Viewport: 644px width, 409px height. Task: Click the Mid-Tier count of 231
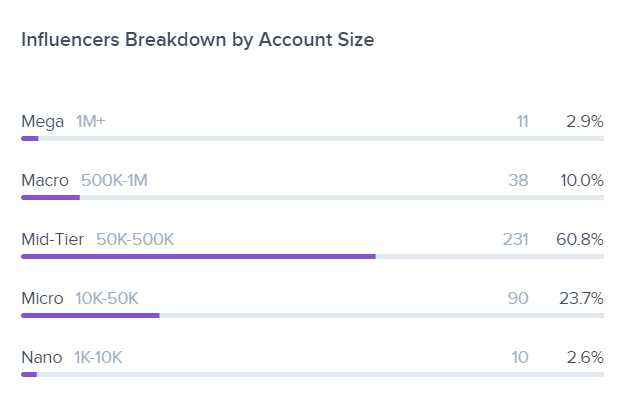coord(515,240)
